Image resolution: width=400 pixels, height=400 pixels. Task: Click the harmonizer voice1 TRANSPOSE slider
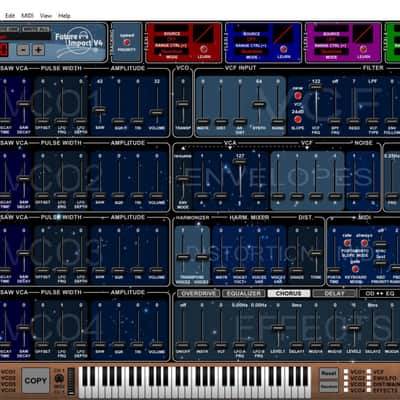(x=183, y=257)
